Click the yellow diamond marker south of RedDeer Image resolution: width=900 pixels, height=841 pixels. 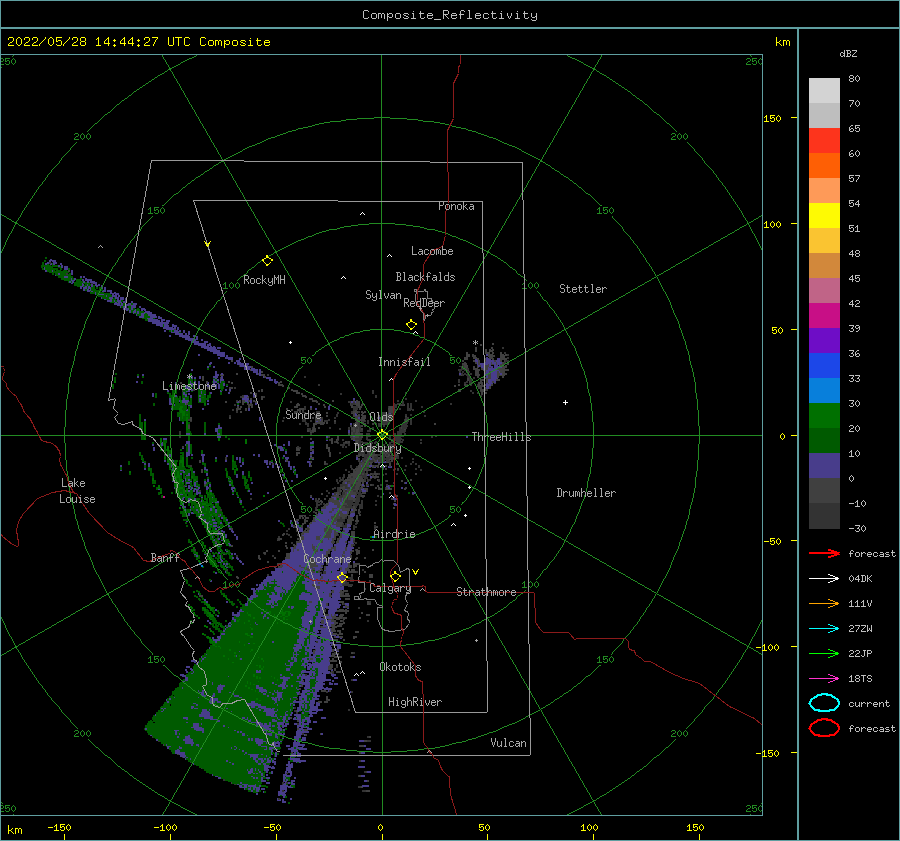click(x=412, y=324)
